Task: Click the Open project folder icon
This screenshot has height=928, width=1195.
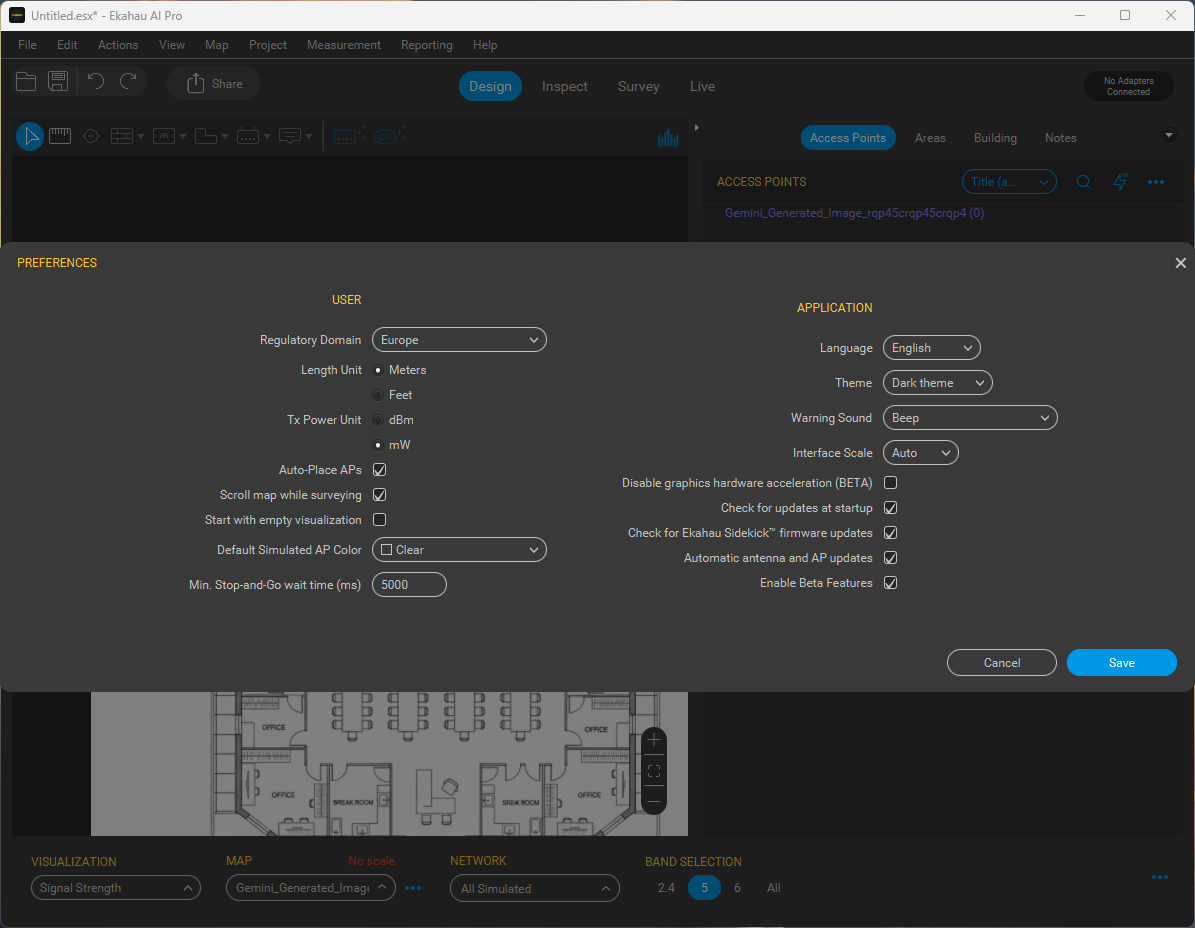Action: (x=26, y=82)
